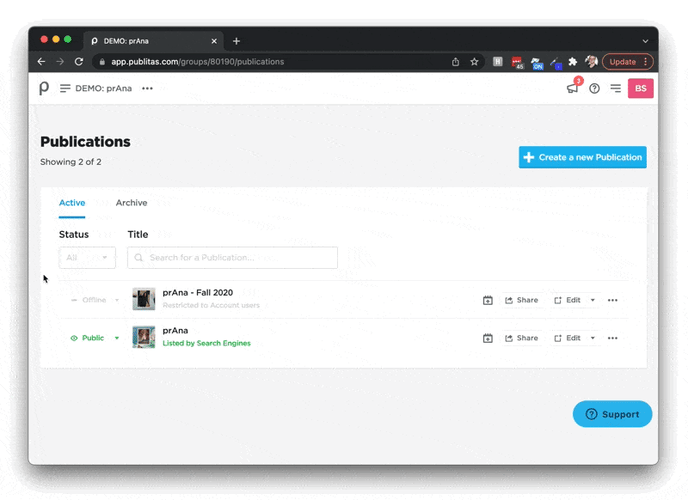The height and width of the screenshot is (500, 688).
Task: Open the Status All dropdown
Action: click(87, 257)
